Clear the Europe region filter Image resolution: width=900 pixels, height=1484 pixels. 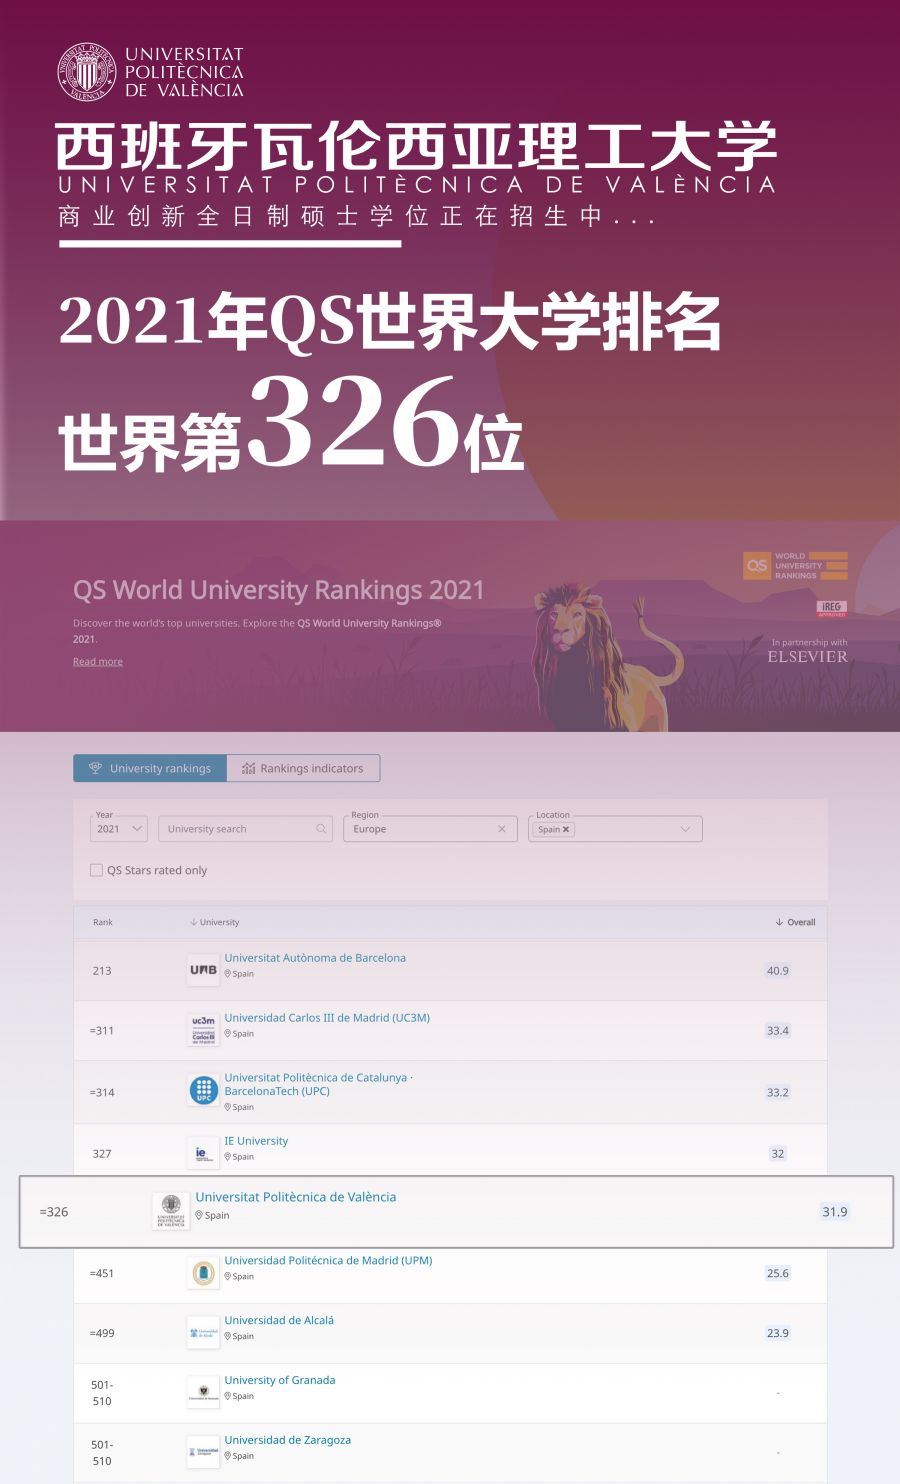coord(502,829)
